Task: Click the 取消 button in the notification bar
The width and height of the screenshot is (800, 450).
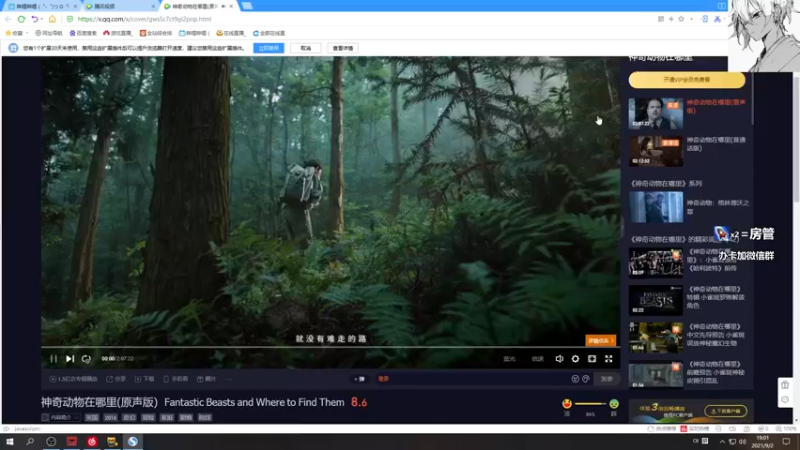Action: 306,48
